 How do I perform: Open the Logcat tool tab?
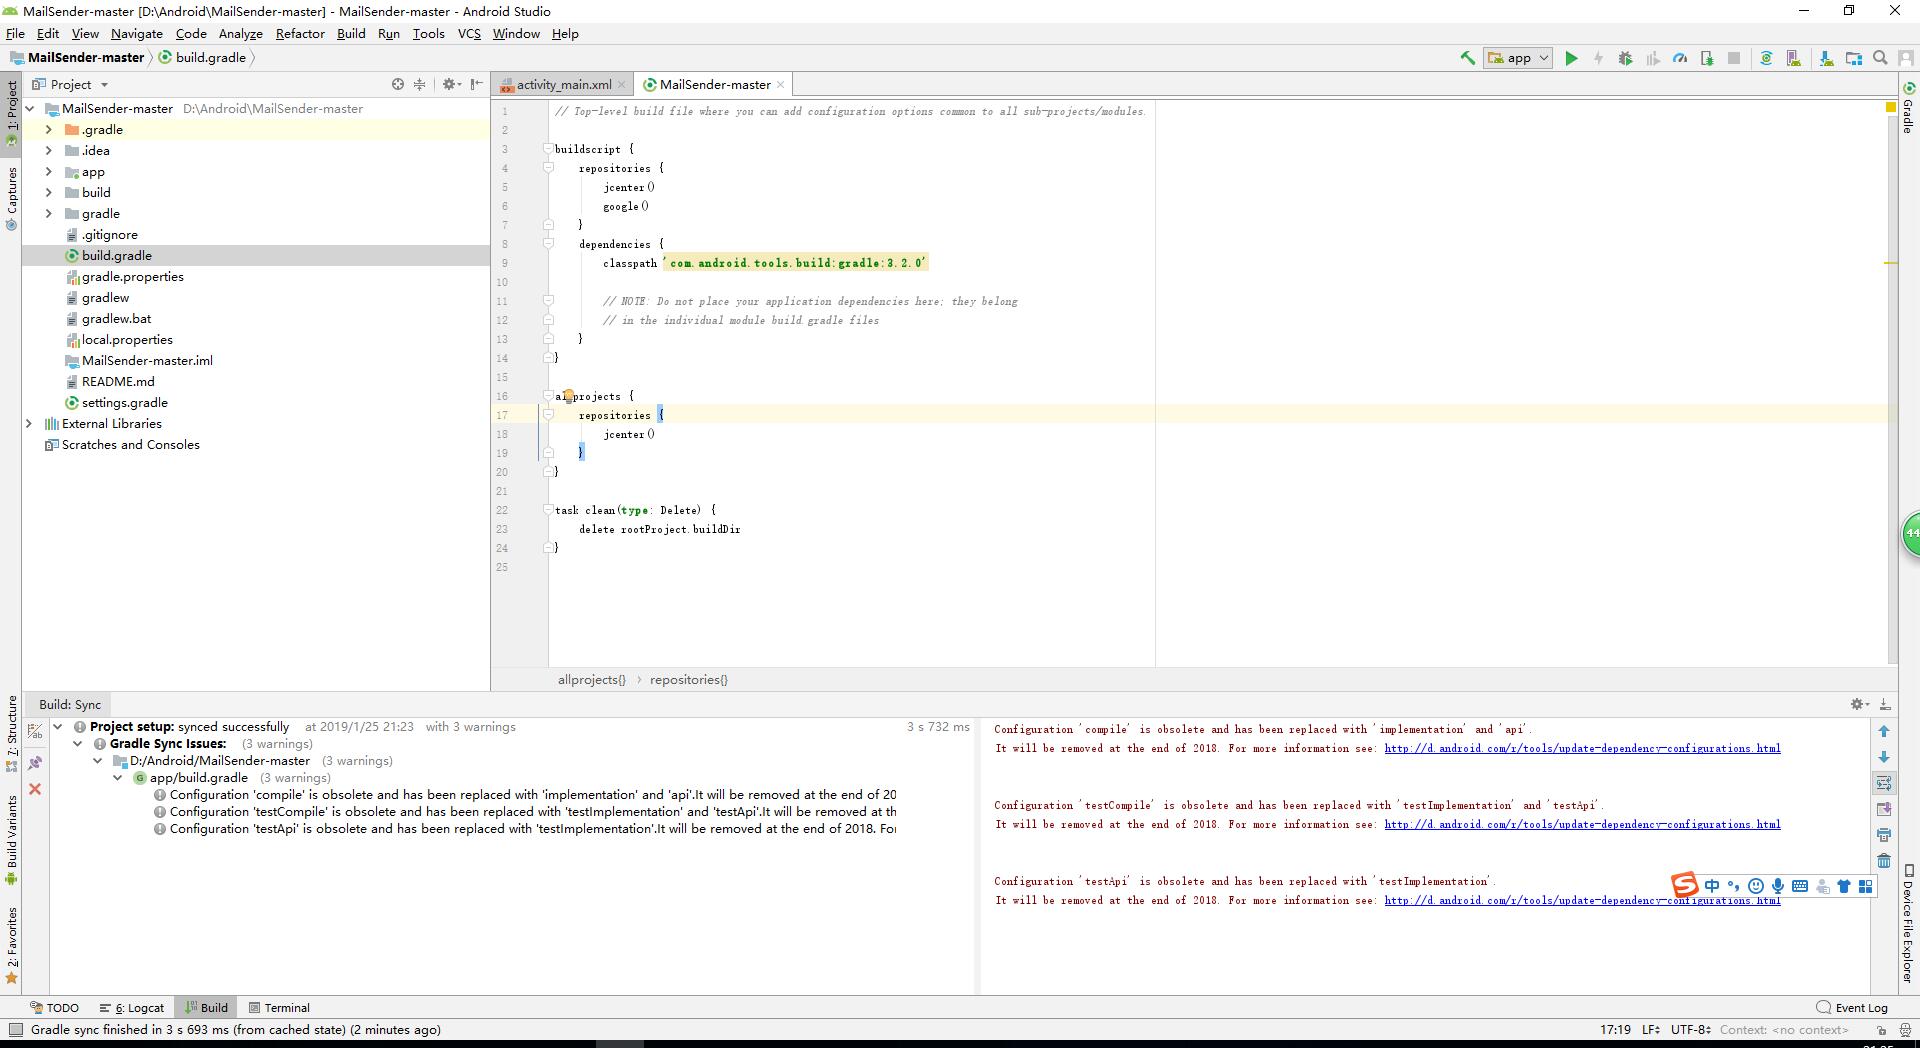[132, 1007]
